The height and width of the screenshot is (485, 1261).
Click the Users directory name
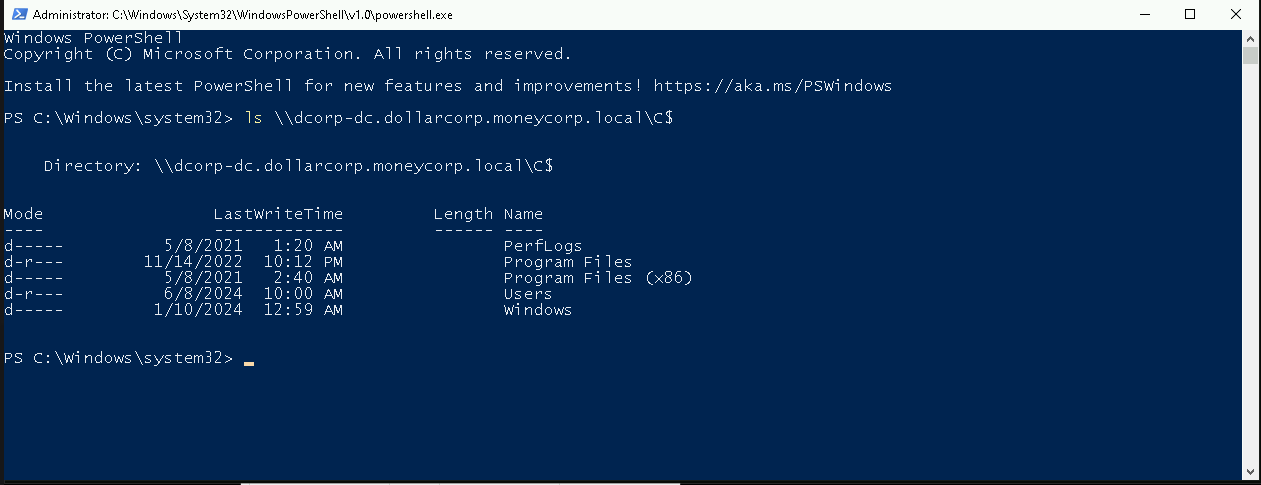527,294
